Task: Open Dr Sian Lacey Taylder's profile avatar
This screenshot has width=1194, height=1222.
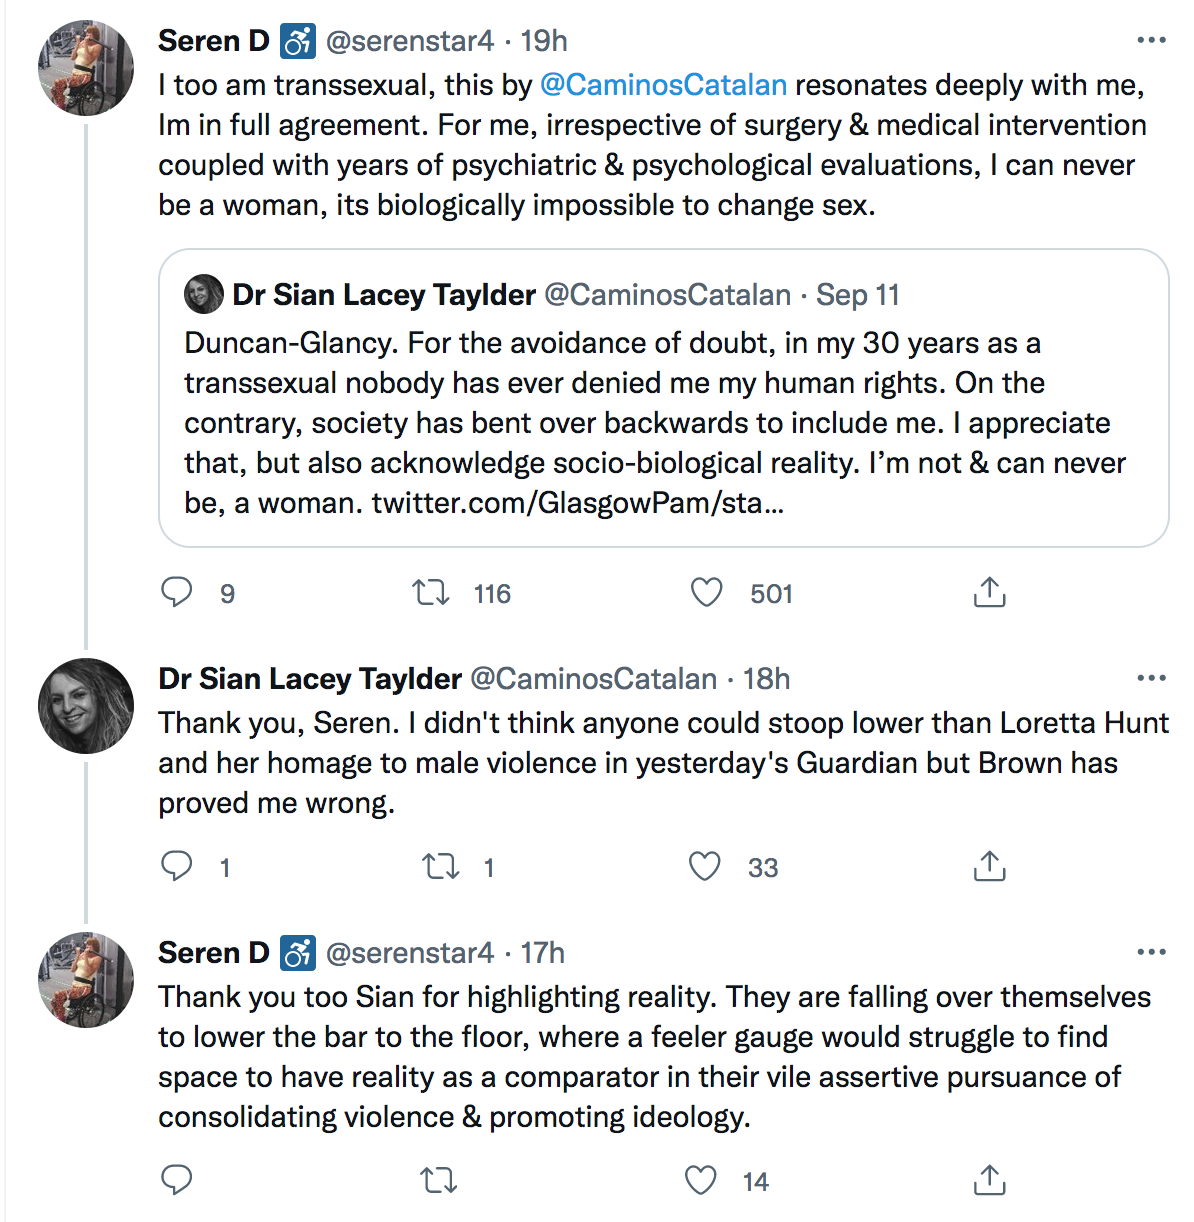Action: pyautogui.click(x=86, y=706)
